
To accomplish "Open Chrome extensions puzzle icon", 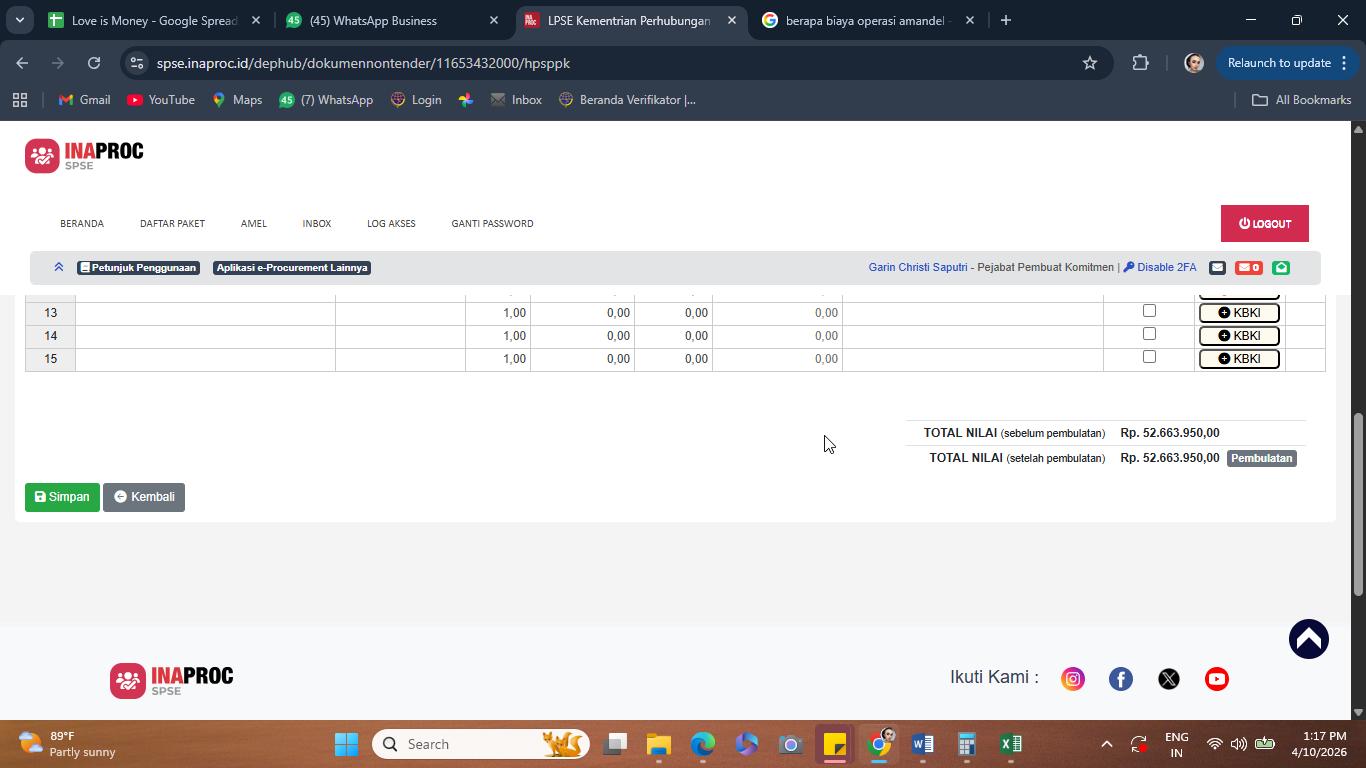I will tap(1141, 63).
